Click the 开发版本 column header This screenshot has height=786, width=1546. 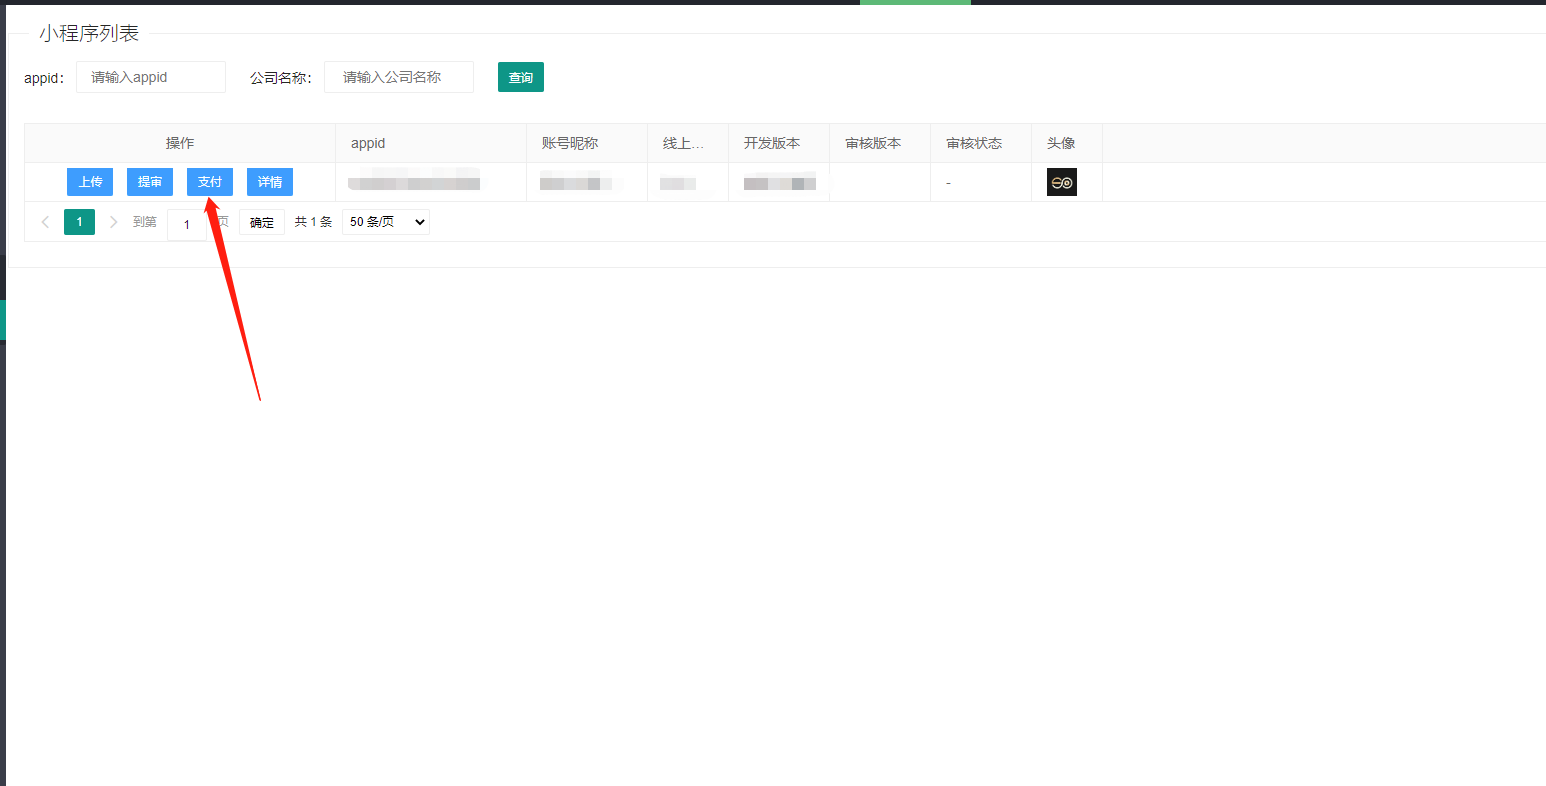(x=772, y=143)
